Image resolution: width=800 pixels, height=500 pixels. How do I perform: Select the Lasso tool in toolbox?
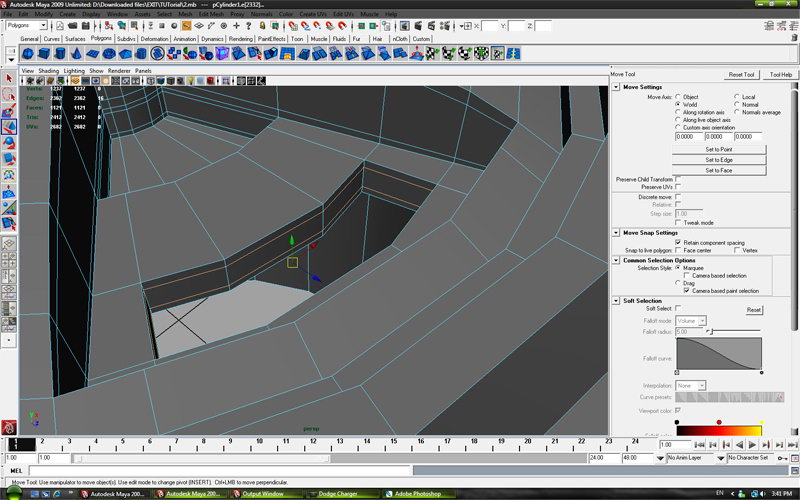point(8,94)
